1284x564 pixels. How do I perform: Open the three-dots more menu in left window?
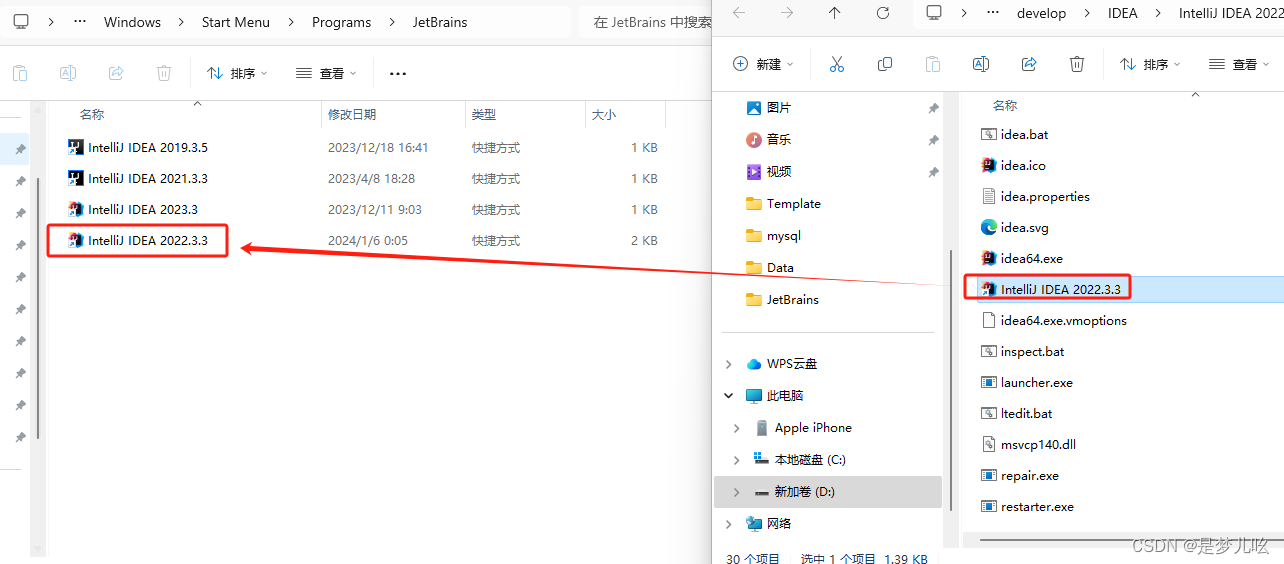click(398, 73)
